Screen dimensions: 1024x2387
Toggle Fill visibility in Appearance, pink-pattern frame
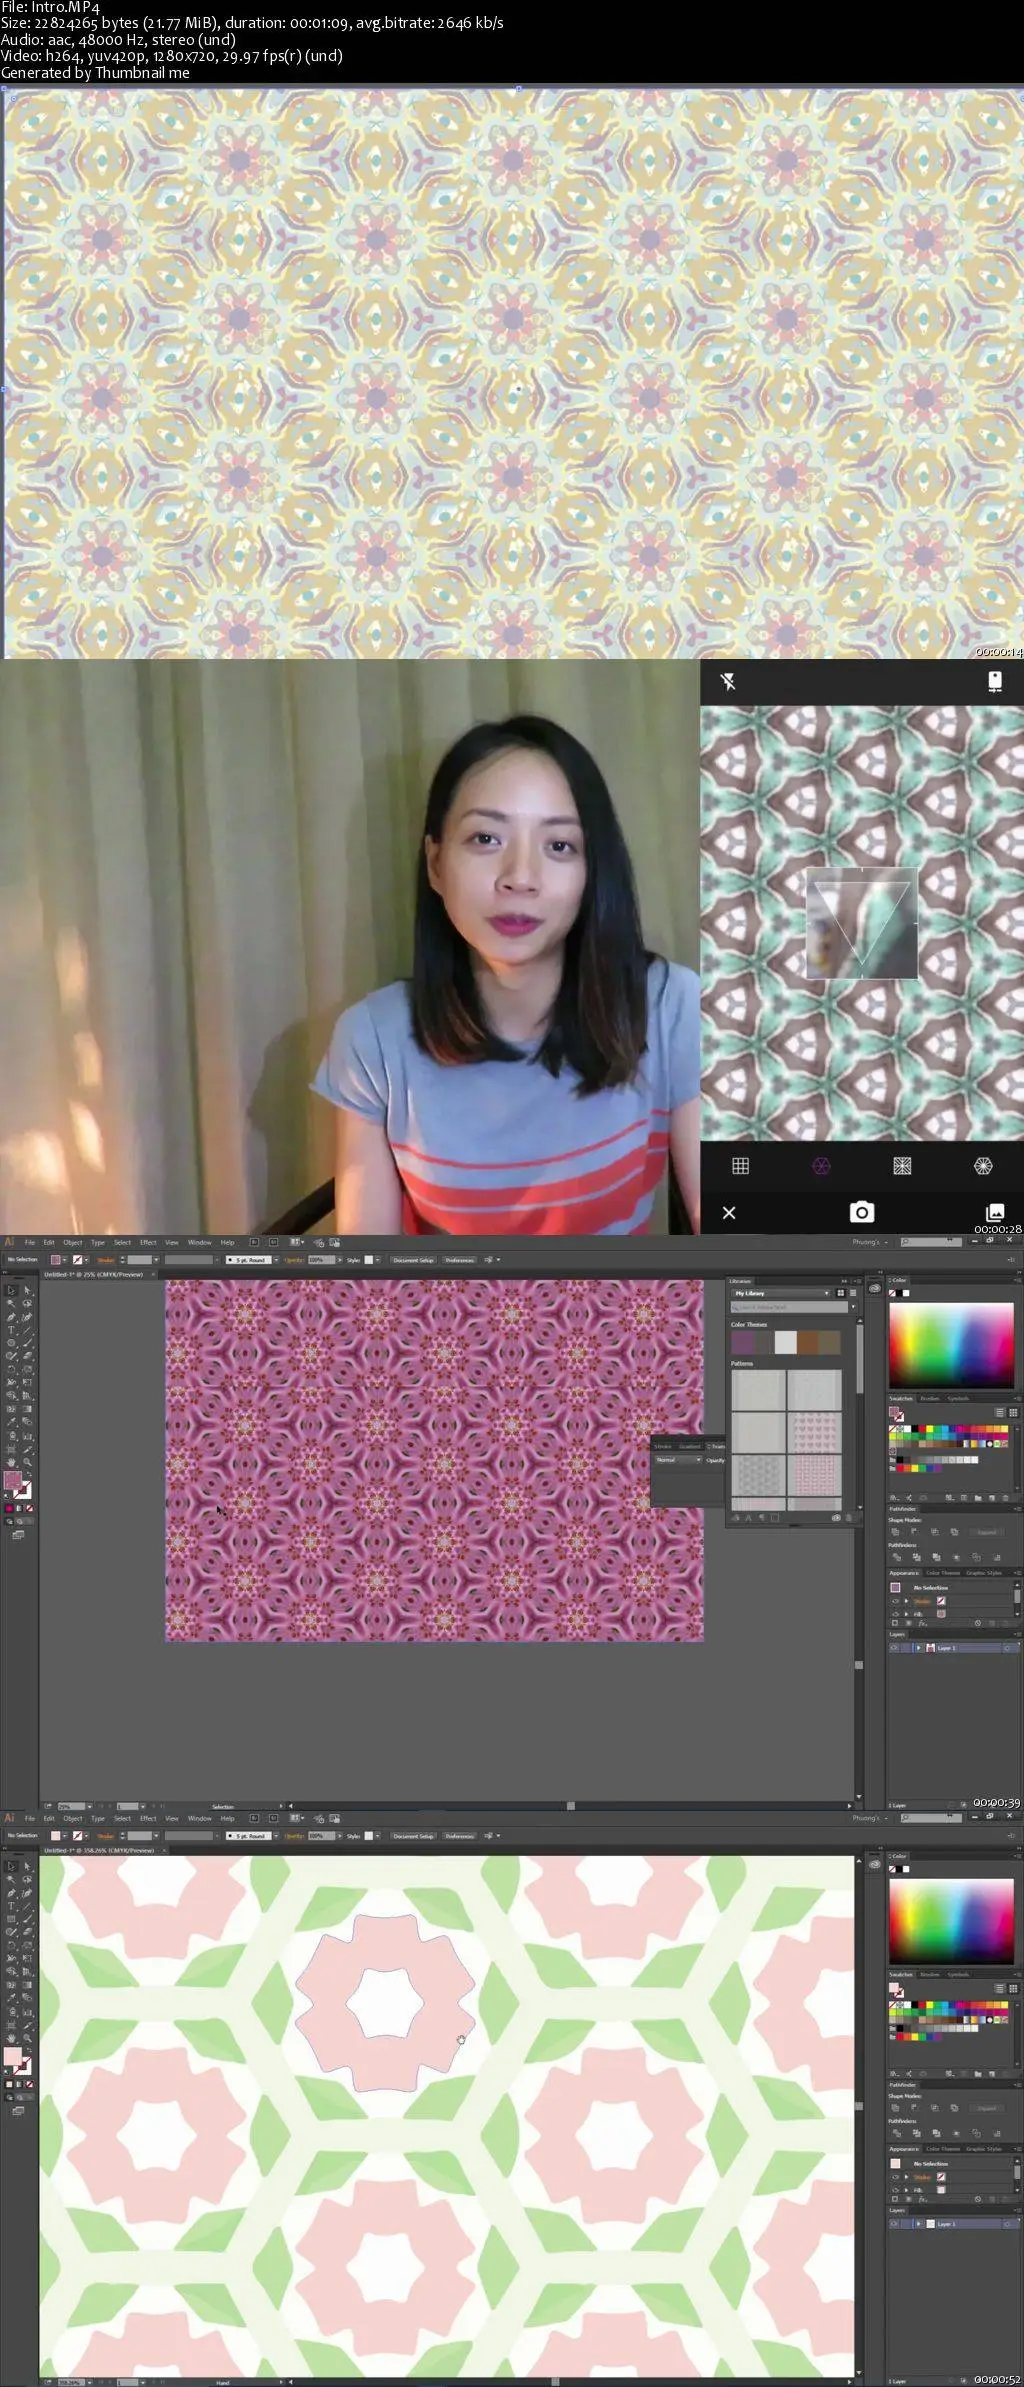[x=895, y=1614]
